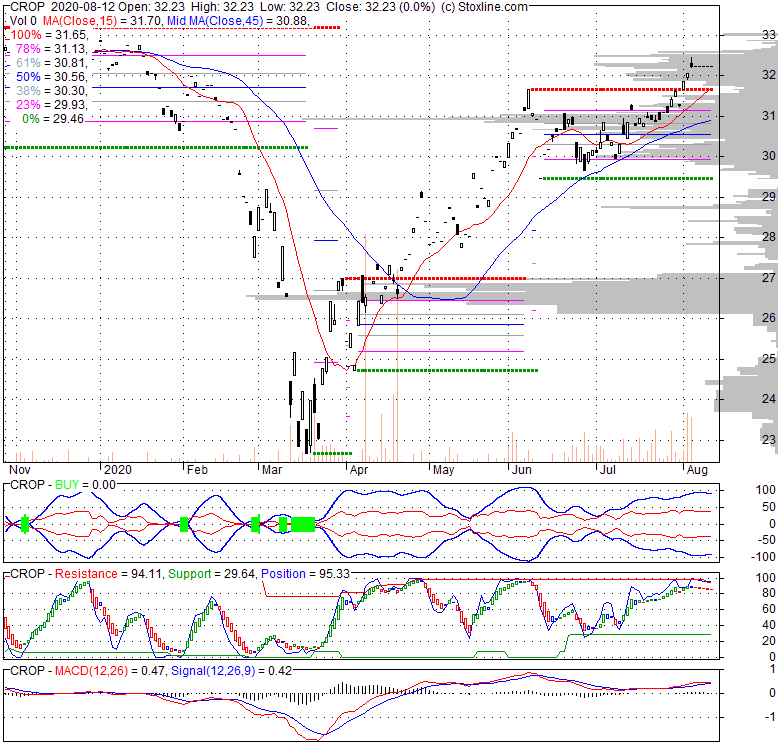
Task: Click the 'CROP - BUY = 0.00' indicator title
Action: coord(63,485)
